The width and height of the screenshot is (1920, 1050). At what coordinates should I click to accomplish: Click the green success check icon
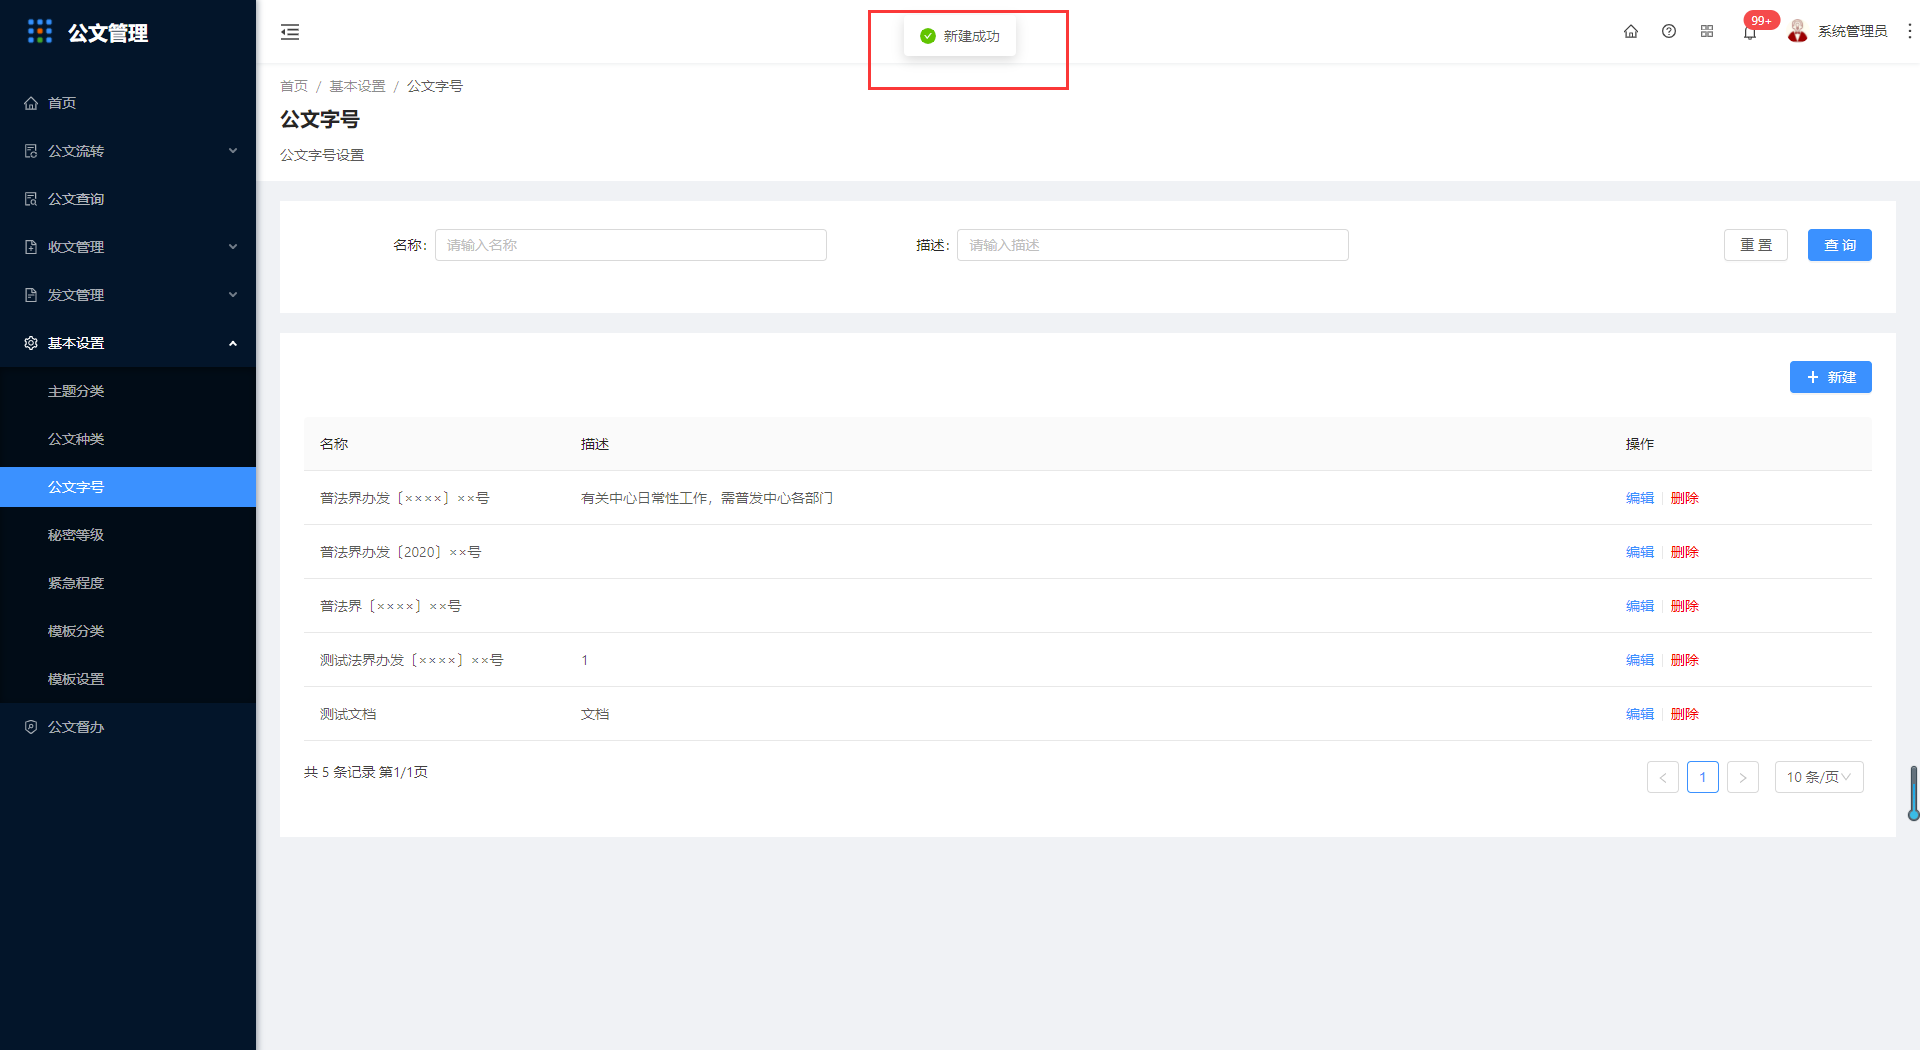[x=928, y=36]
